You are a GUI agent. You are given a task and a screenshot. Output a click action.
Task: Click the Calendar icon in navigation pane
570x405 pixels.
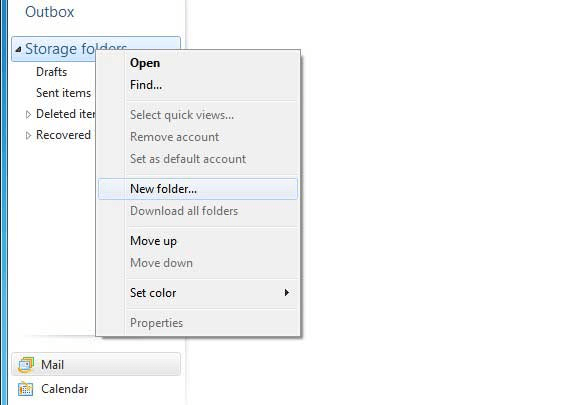25,389
